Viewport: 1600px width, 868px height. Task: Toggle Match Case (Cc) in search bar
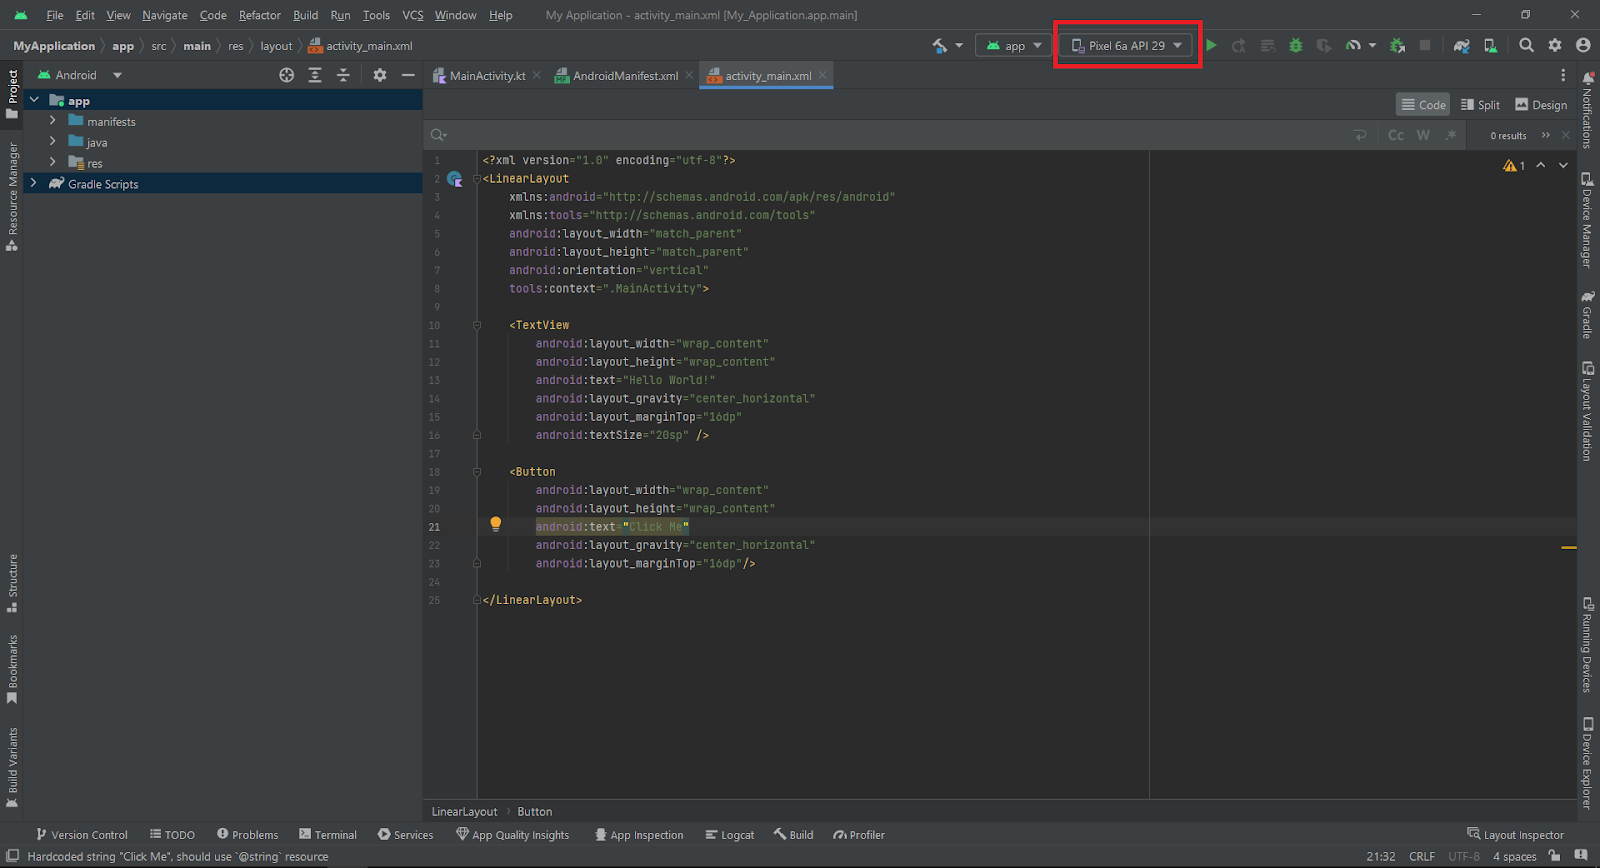[1396, 135]
